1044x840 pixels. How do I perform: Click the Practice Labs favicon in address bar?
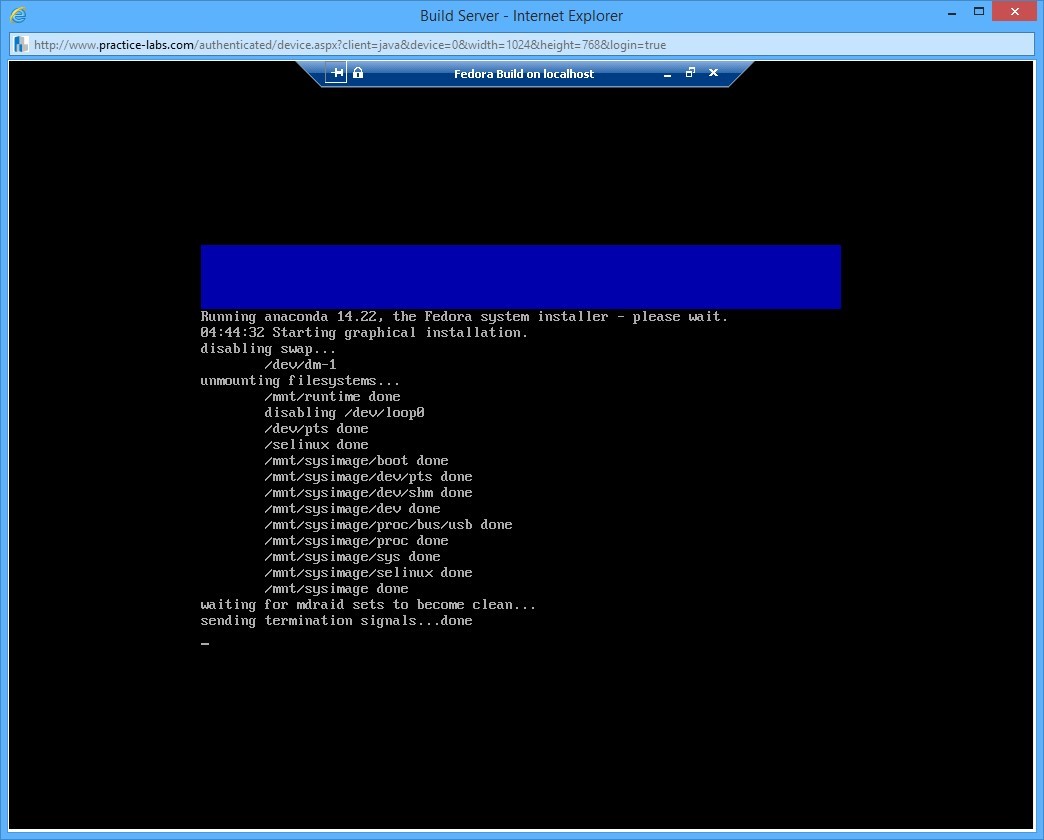pos(20,44)
